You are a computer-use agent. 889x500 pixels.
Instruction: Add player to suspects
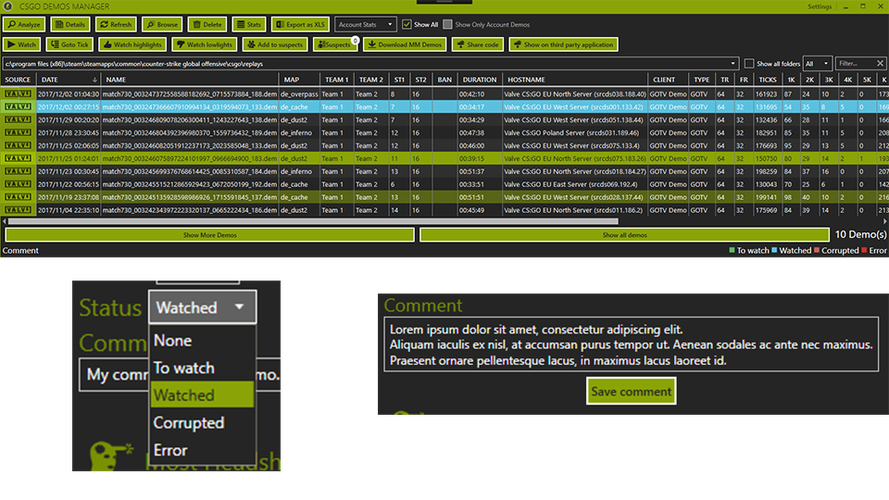(275, 44)
